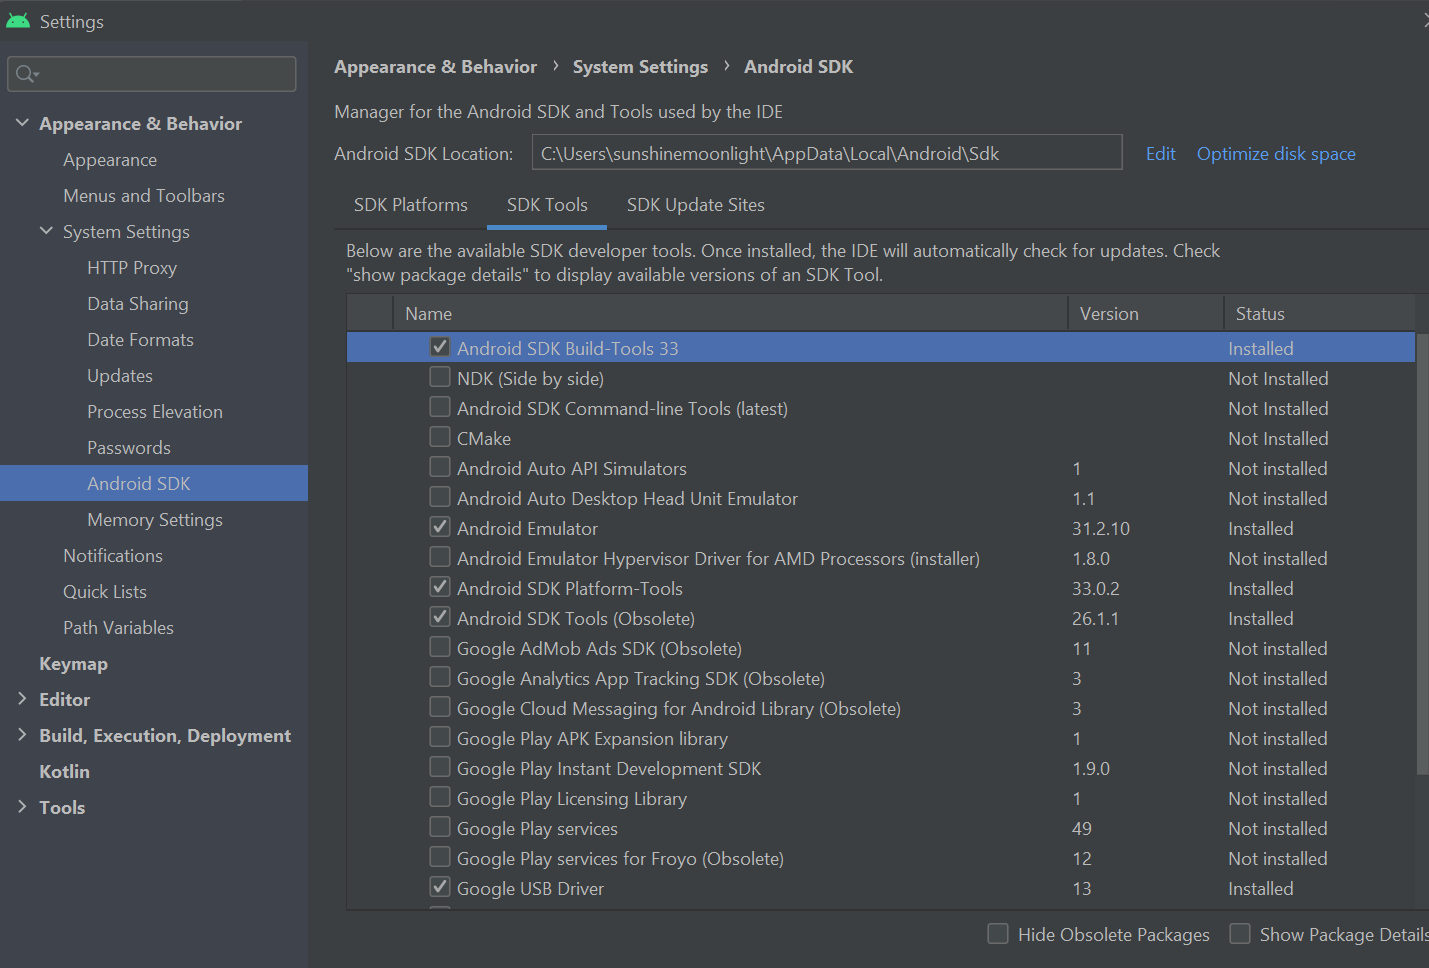
Task: Click the Edit link for SDK location
Action: pos(1160,154)
